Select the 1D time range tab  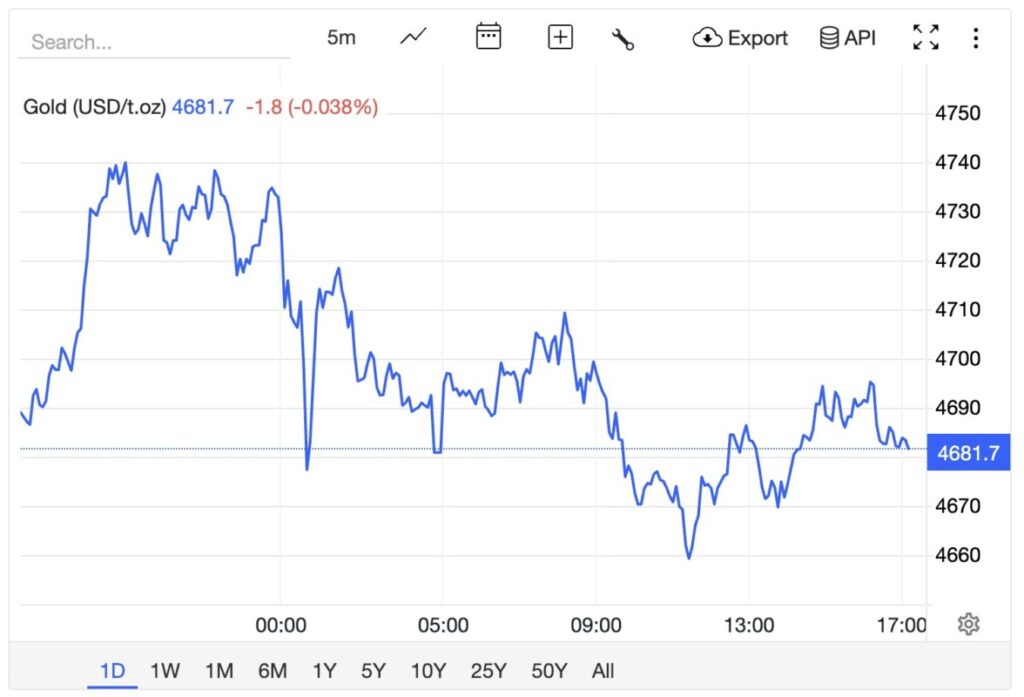click(x=112, y=670)
